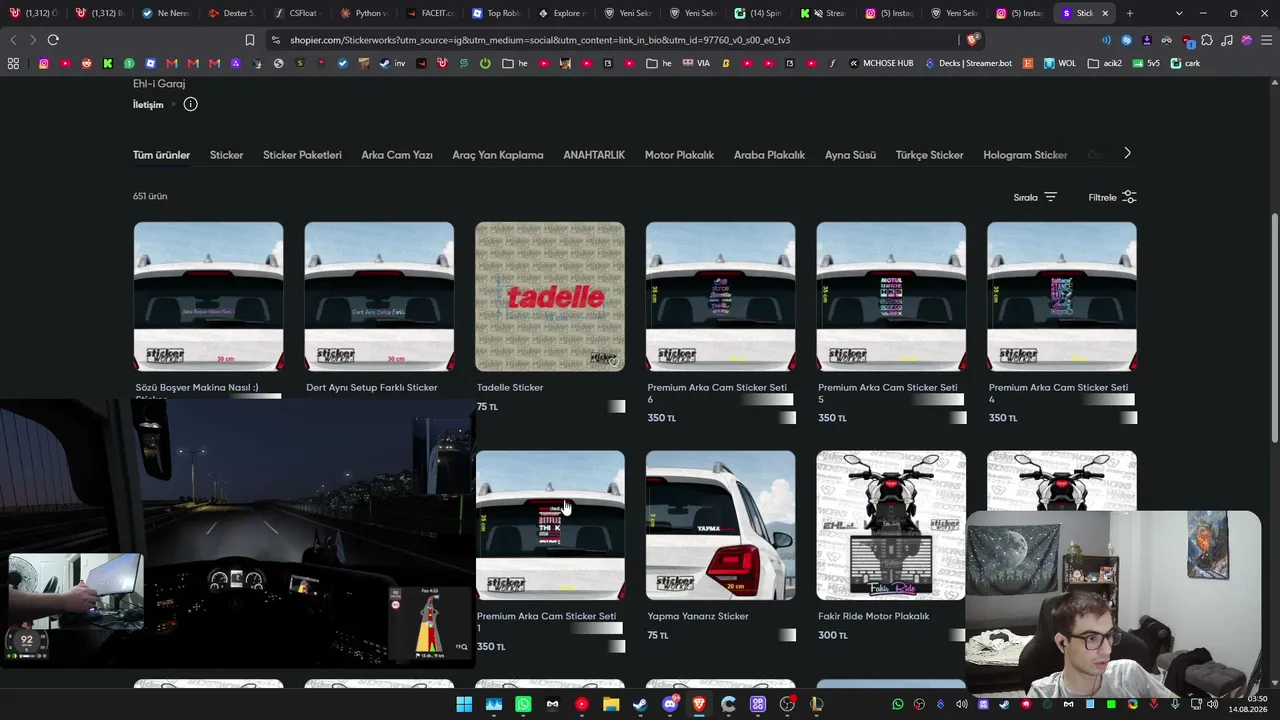Select the Arka Cam Yazı category
Image resolution: width=1280 pixels, height=720 pixels.
tap(397, 155)
